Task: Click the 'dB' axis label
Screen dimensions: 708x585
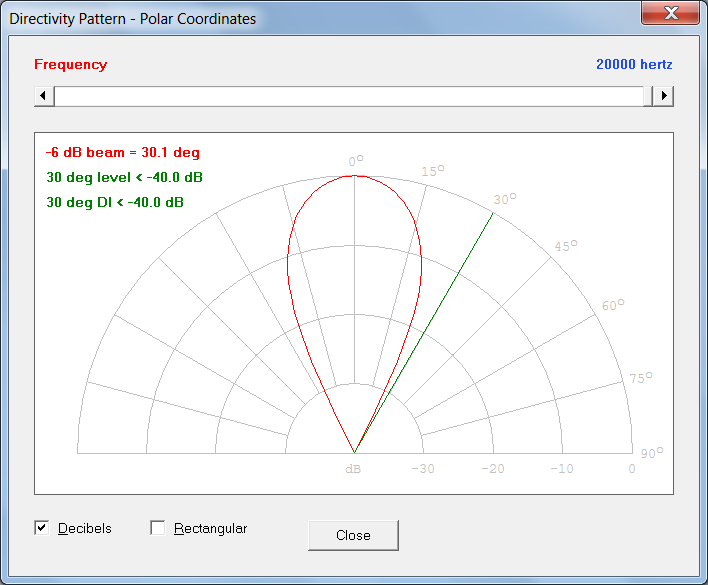Action: (x=353, y=469)
